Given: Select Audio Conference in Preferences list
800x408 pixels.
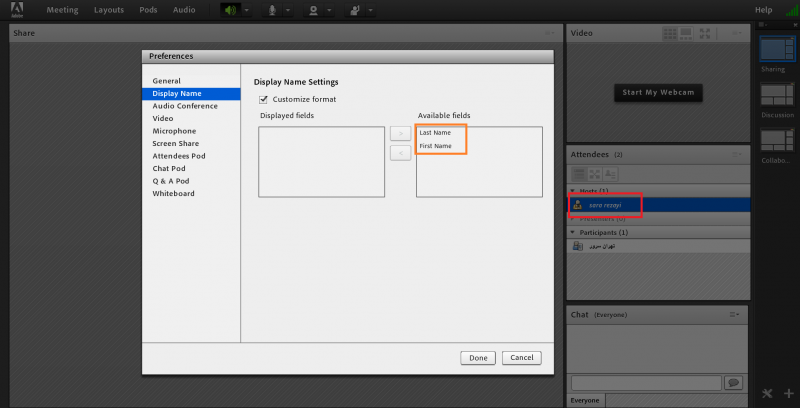Looking at the screenshot, I should (x=185, y=106).
